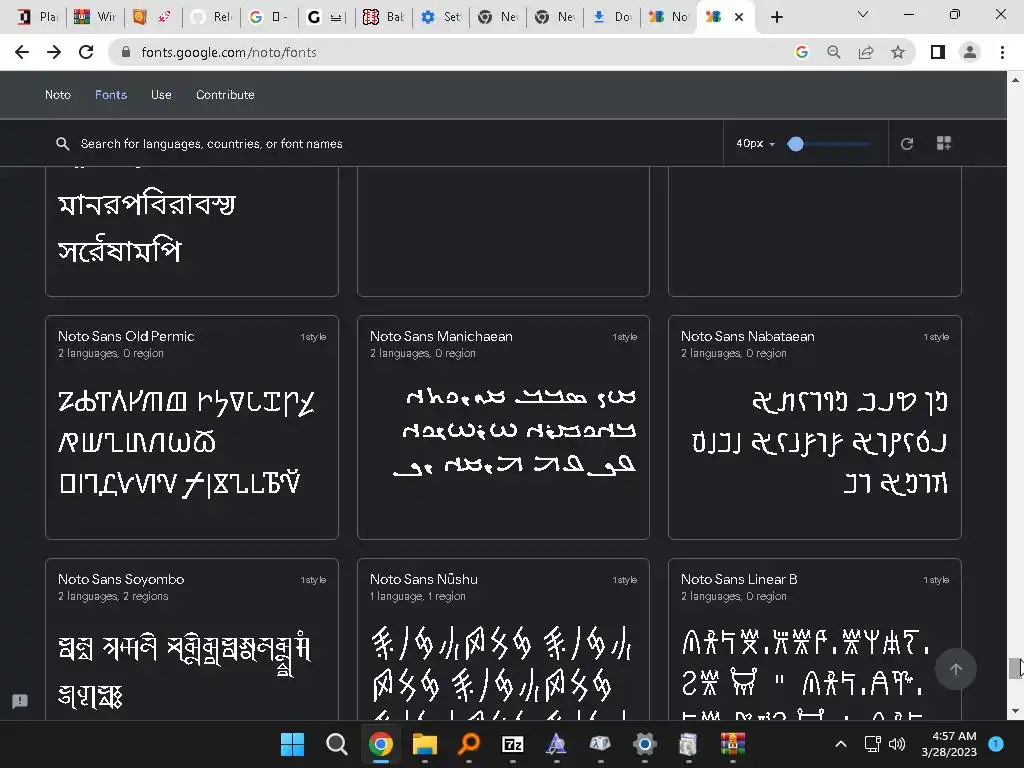Image resolution: width=1024 pixels, height=768 pixels.
Task: Go back with the browser back arrow
Action: tap(22, 52)
